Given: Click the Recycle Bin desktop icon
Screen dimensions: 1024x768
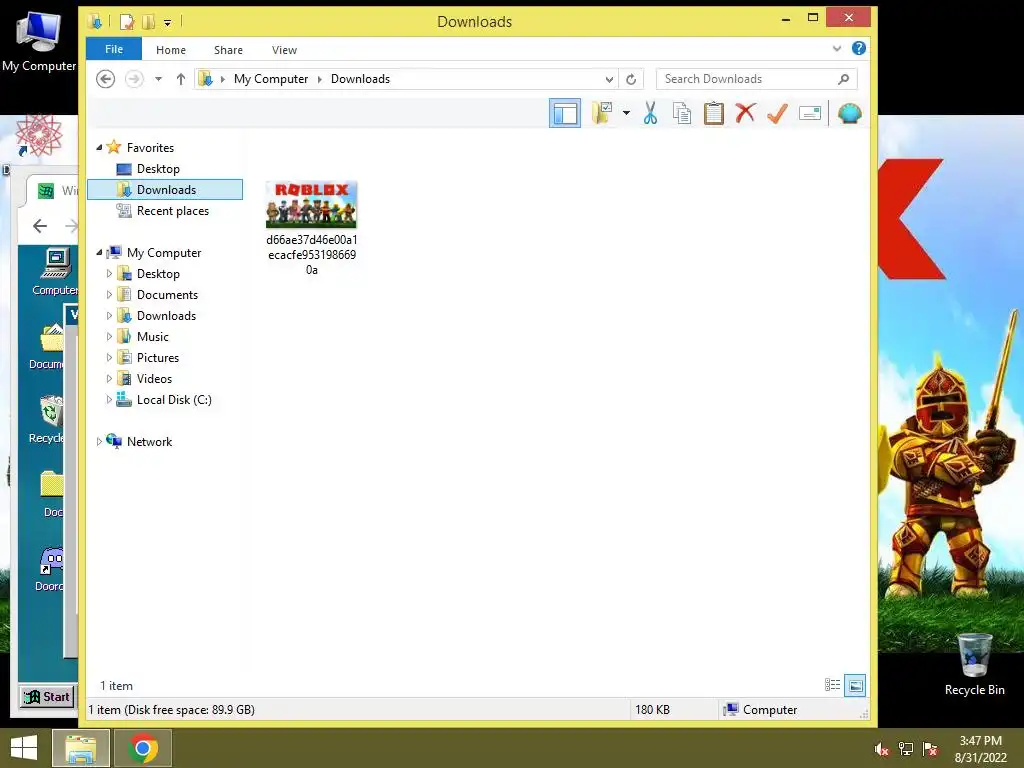Looking at the screenshot, I should (x=974, y=664).
